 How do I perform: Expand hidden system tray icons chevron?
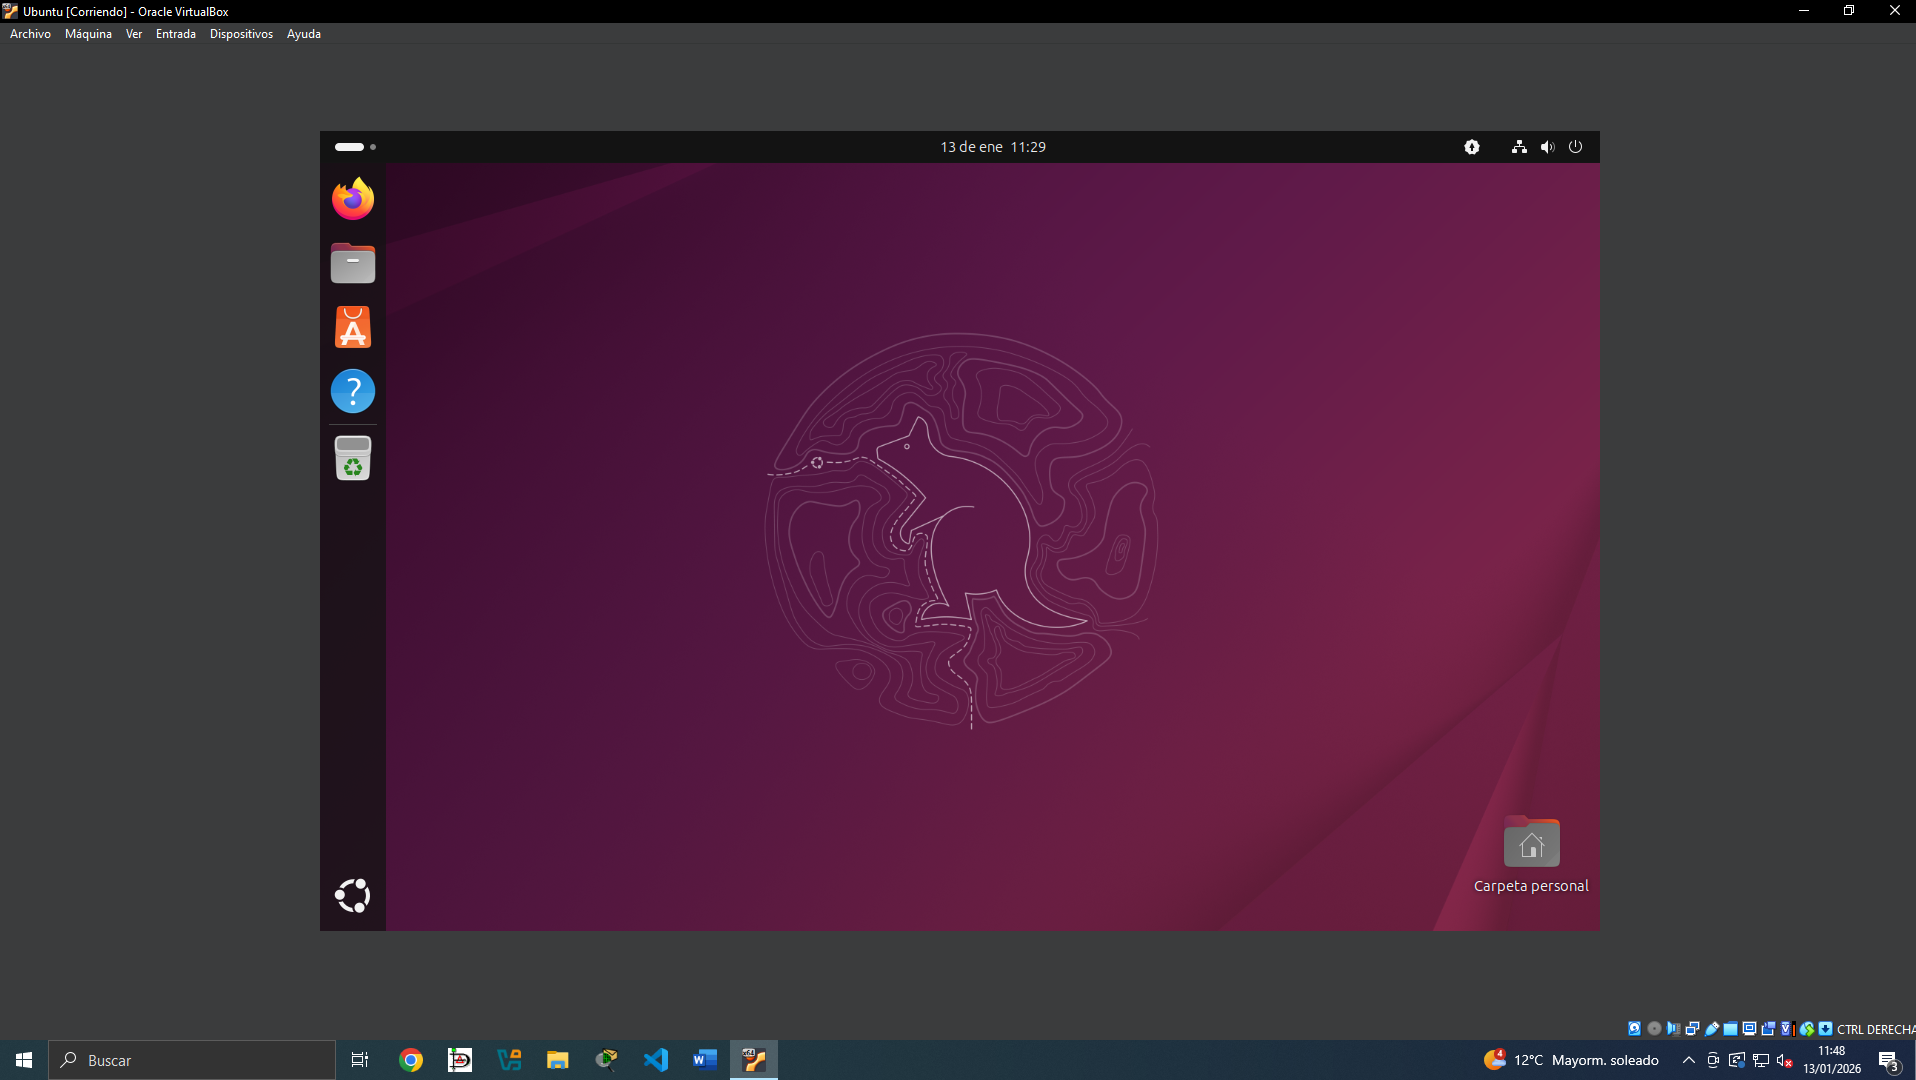1688,1060
